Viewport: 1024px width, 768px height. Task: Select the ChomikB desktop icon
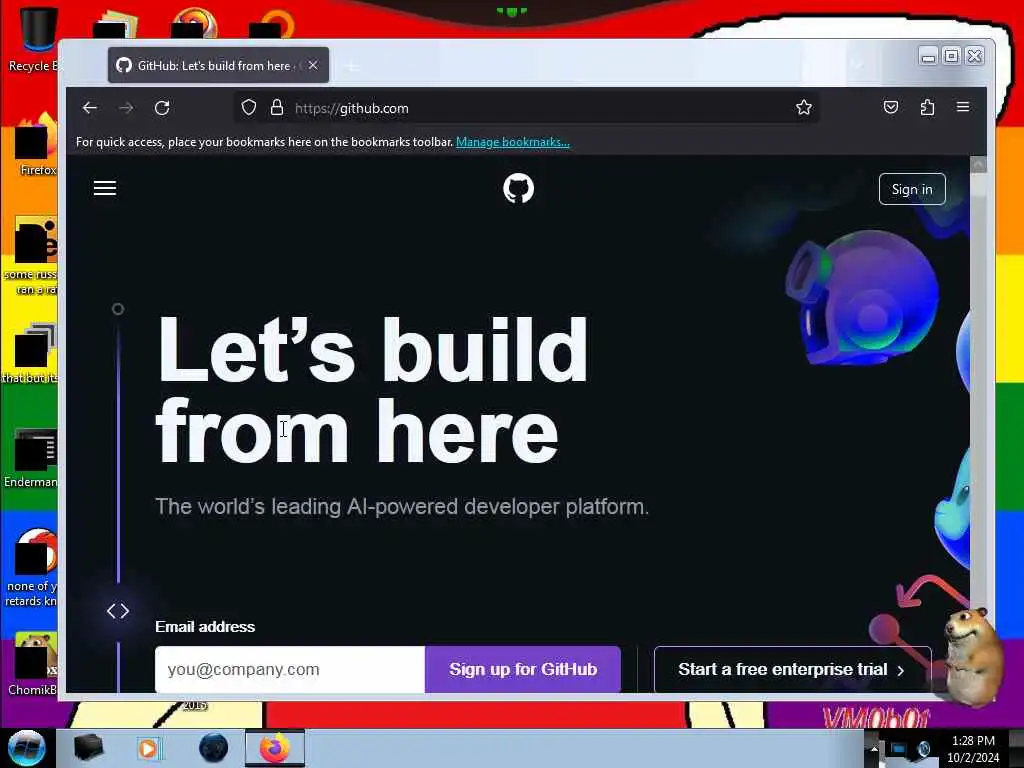click(x=33, y=665)
